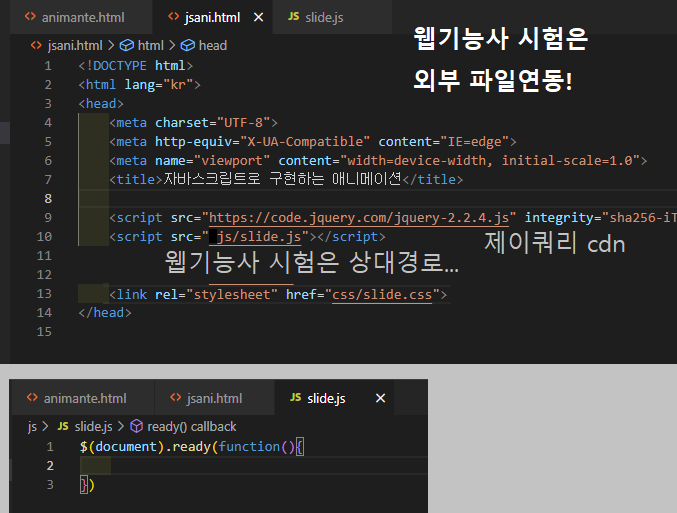Image resolution: width=677 pixels, height=513 pixels.
Task: Click JS file icon on bottom slide.js tab
Action: [x=296, y=397]
